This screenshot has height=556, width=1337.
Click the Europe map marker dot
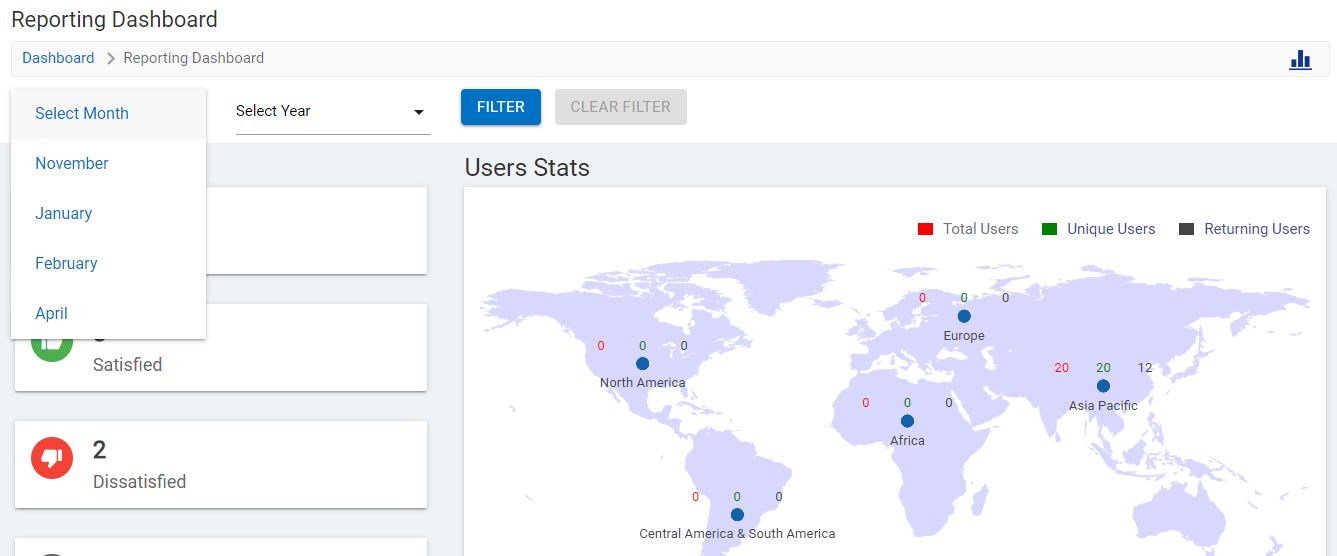click(964, 316)
